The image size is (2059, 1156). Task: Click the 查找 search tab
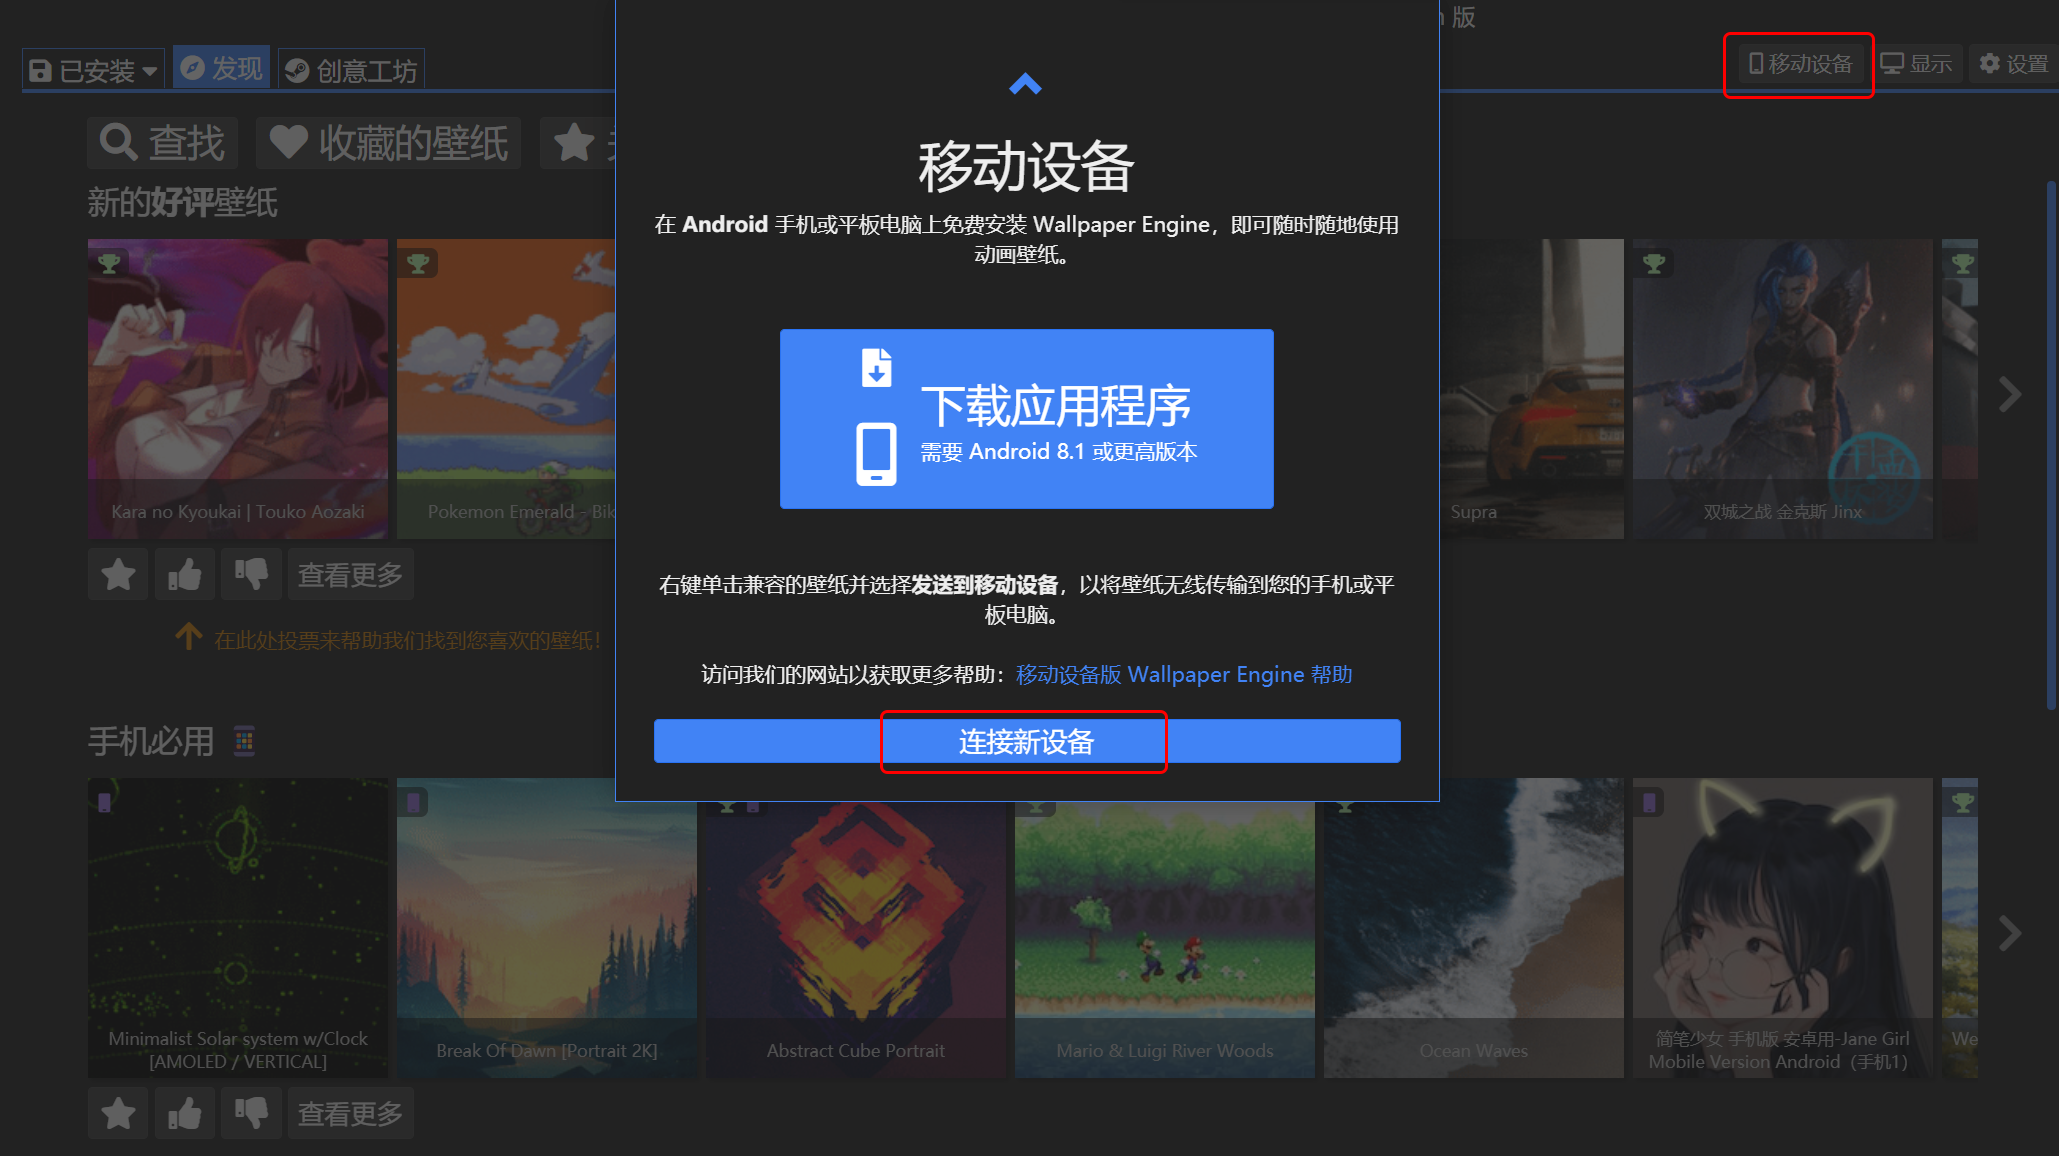(163, 143)
